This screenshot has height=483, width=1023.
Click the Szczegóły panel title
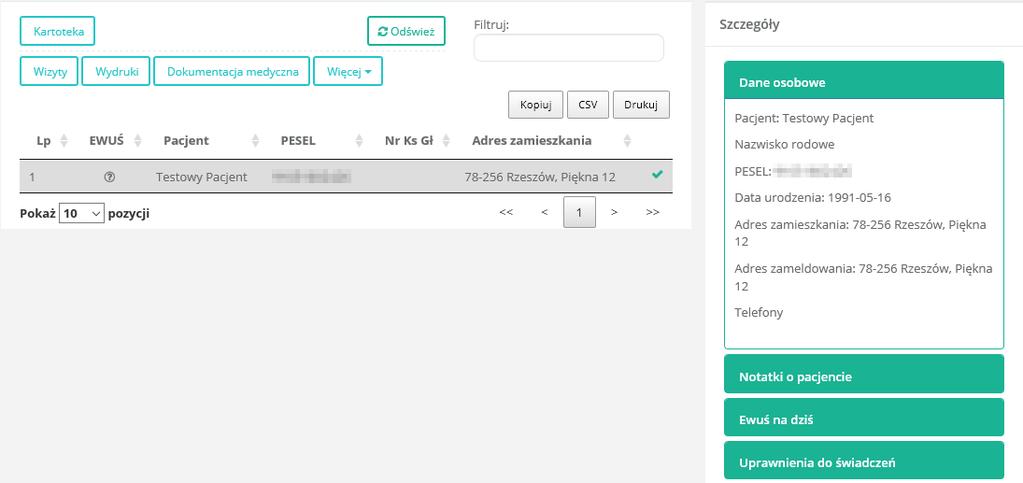749,25
